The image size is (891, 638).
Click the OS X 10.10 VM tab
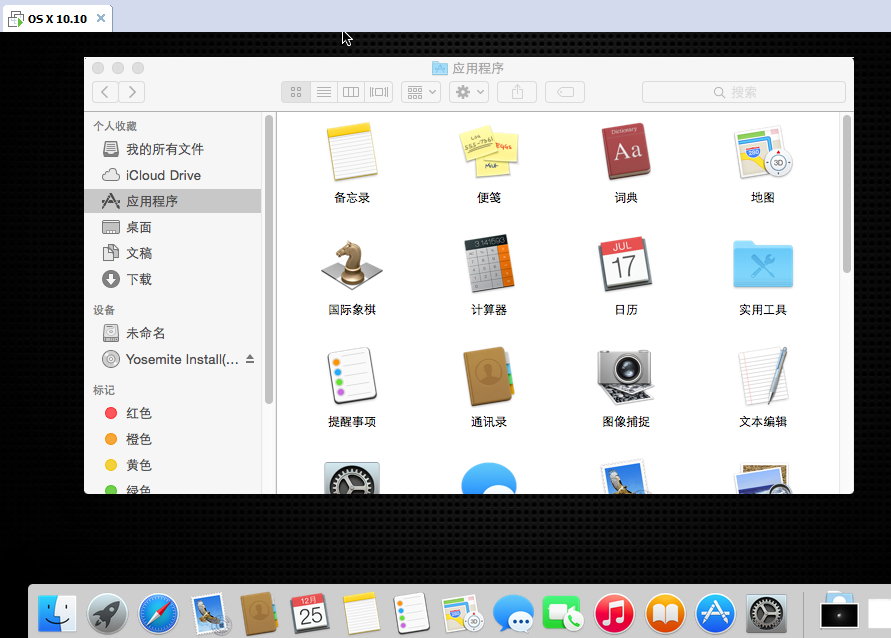click(x=59, y=19)
